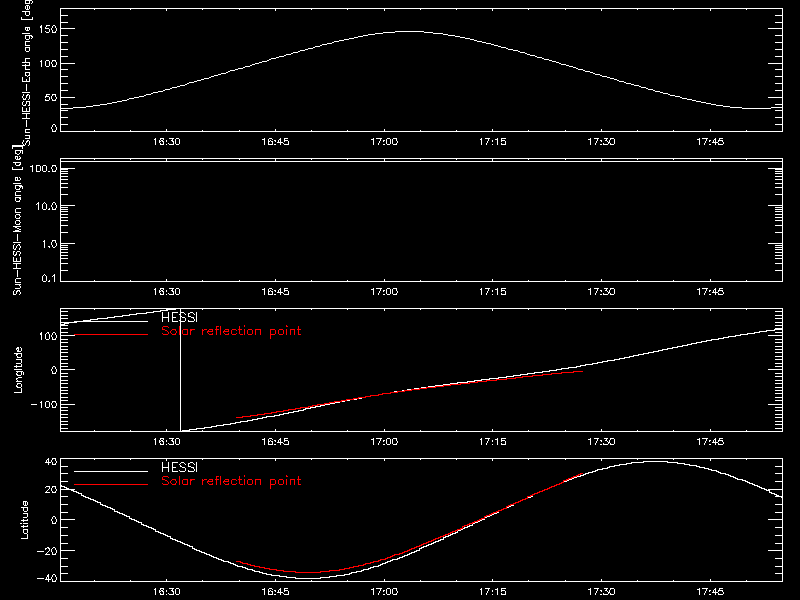Click Solar reflection point legend in Latitude plot

[x=231, y=481]
